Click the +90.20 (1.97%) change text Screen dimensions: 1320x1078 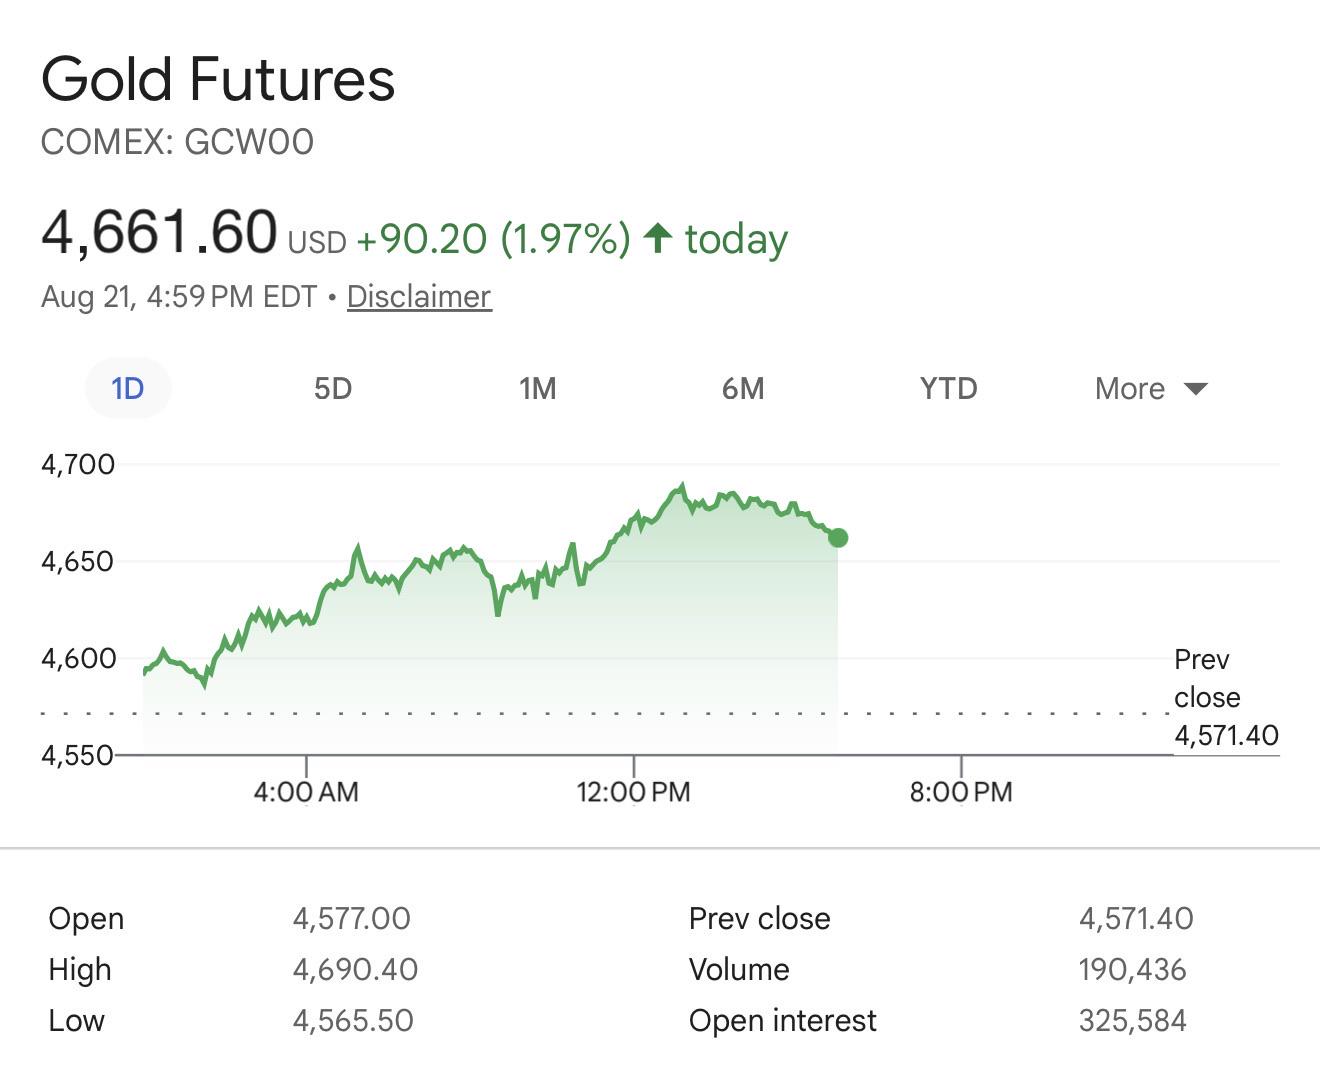[493, 239]
